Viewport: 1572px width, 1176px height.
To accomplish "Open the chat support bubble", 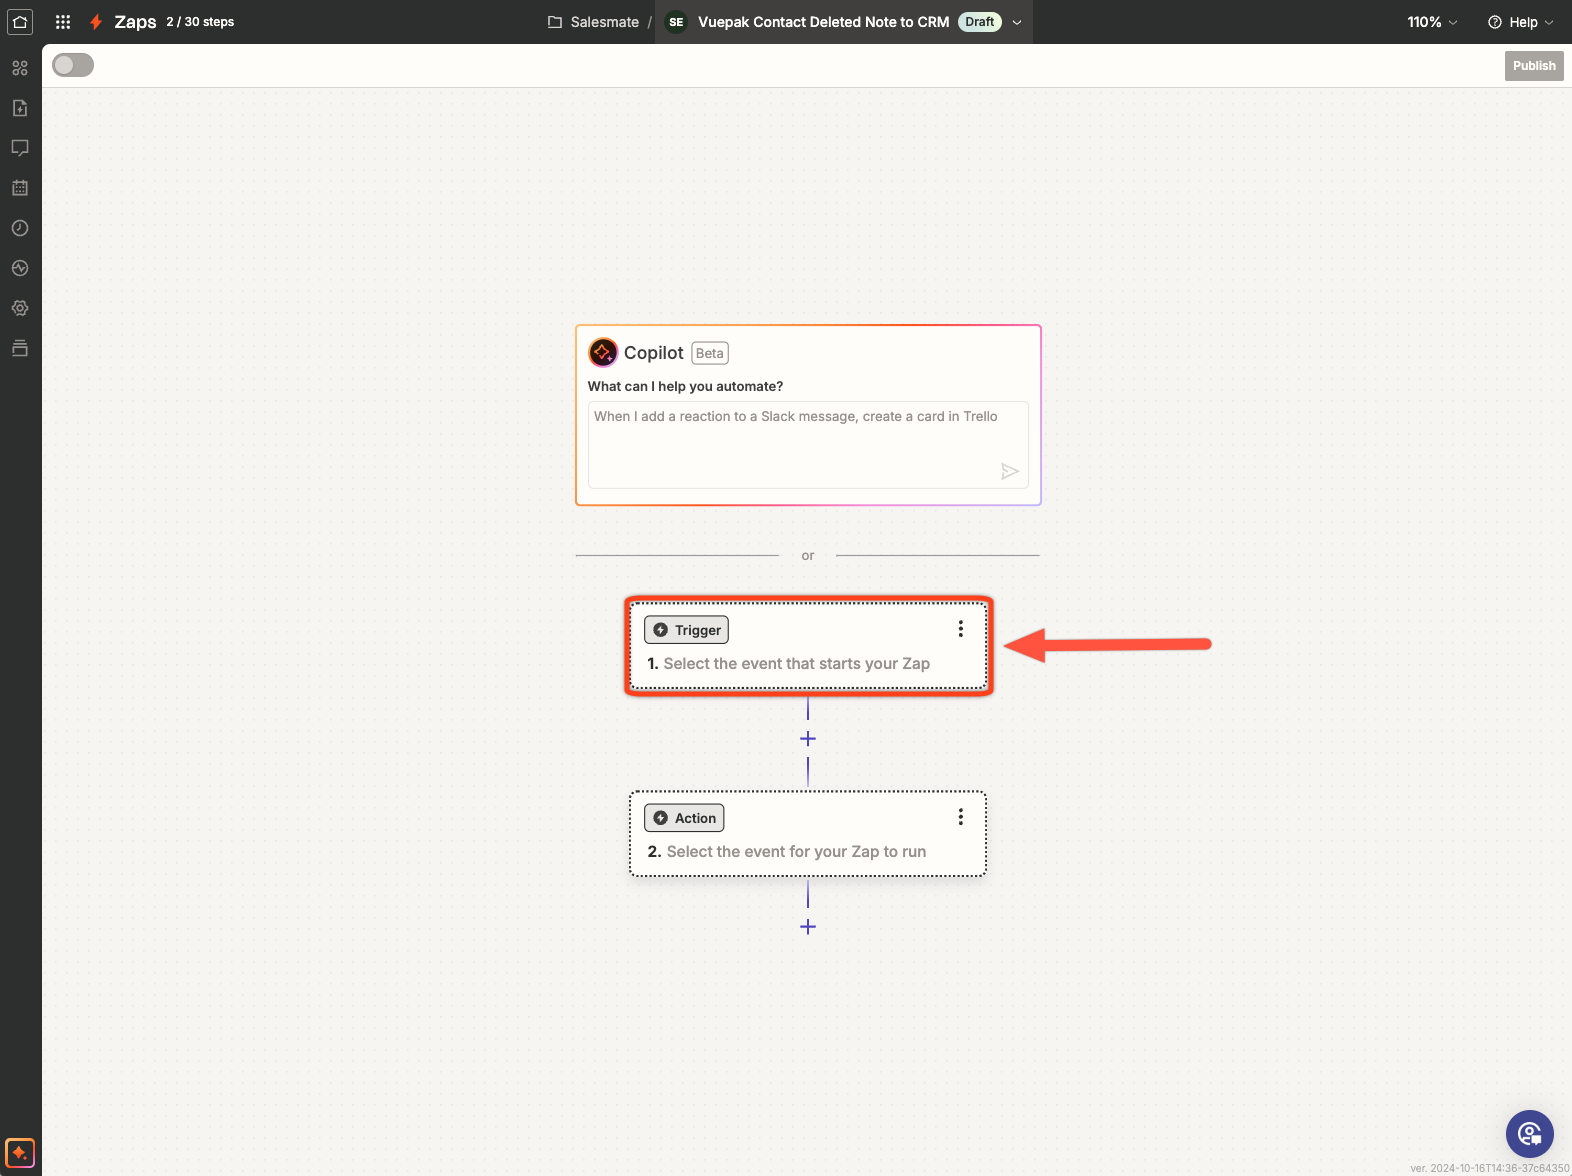I will [1529, 1133].
